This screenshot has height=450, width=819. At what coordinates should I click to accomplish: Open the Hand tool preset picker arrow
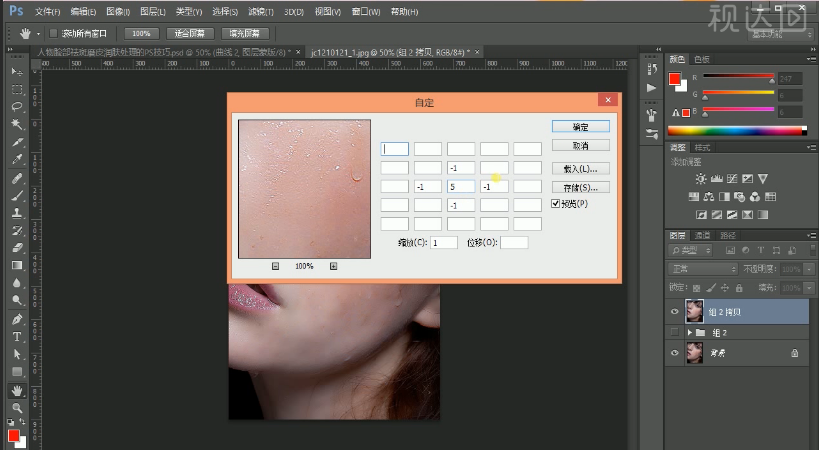coord(38,34)
